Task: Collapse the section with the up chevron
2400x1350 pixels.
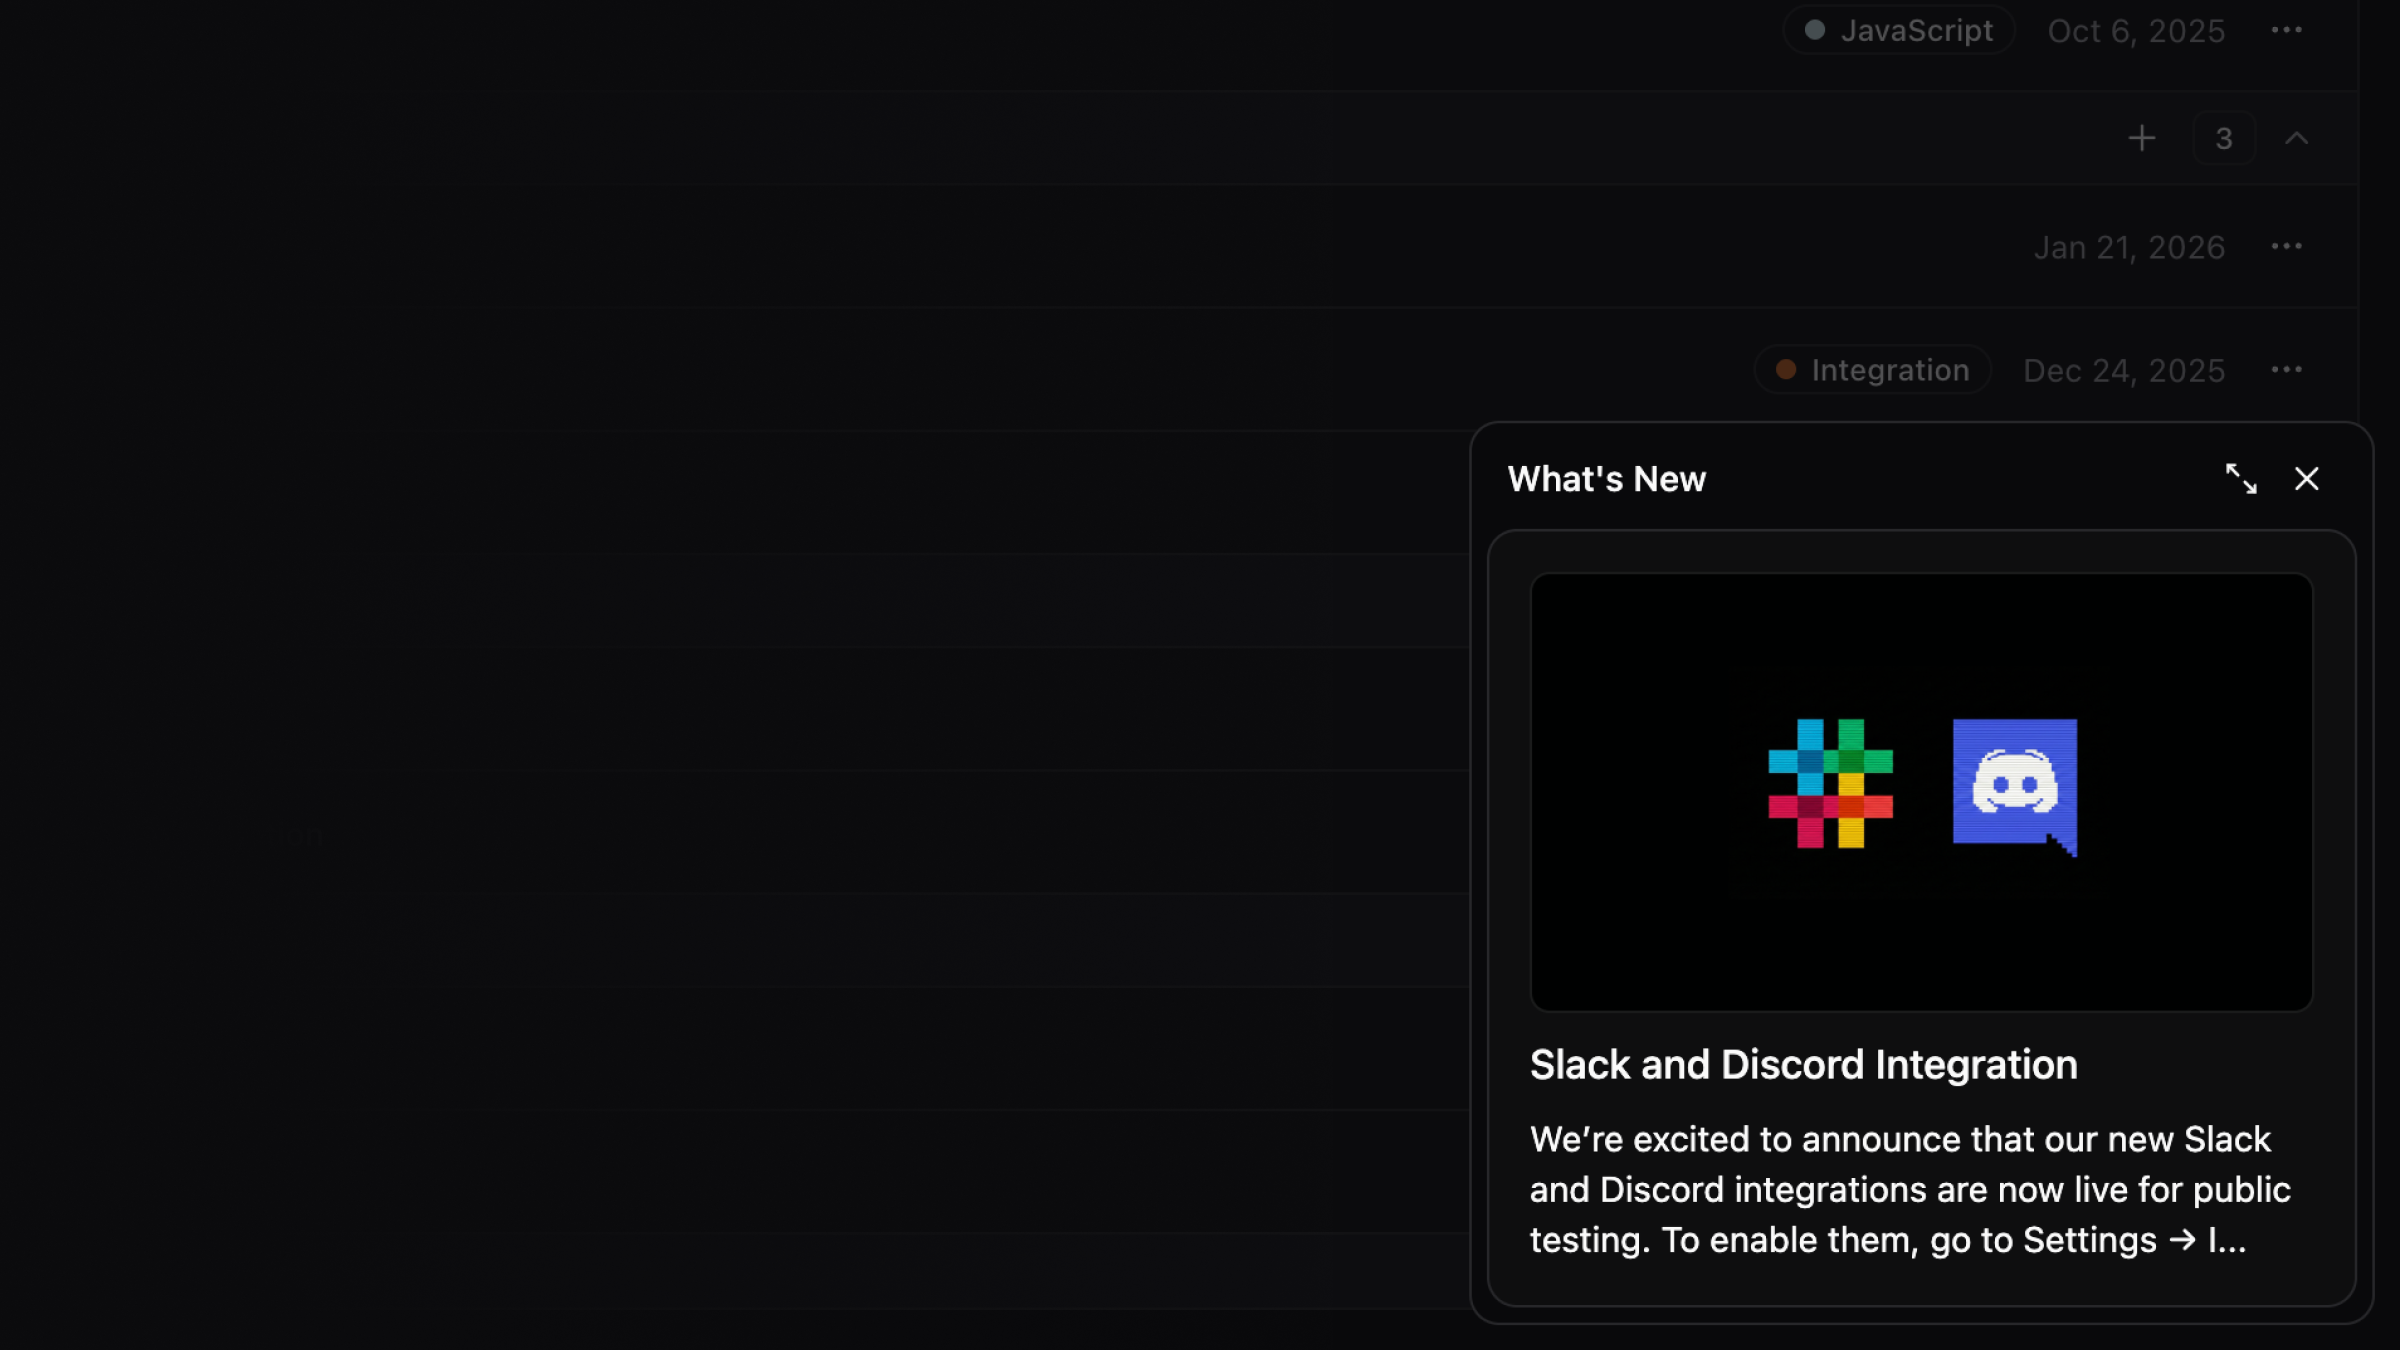Action: tap(2296, 138)
